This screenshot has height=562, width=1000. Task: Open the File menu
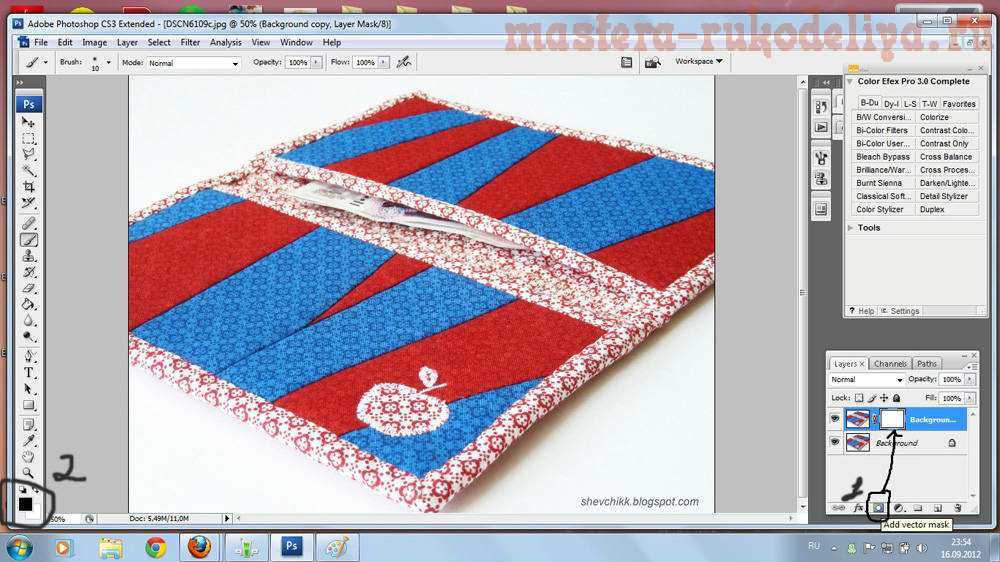click(41, 42)
